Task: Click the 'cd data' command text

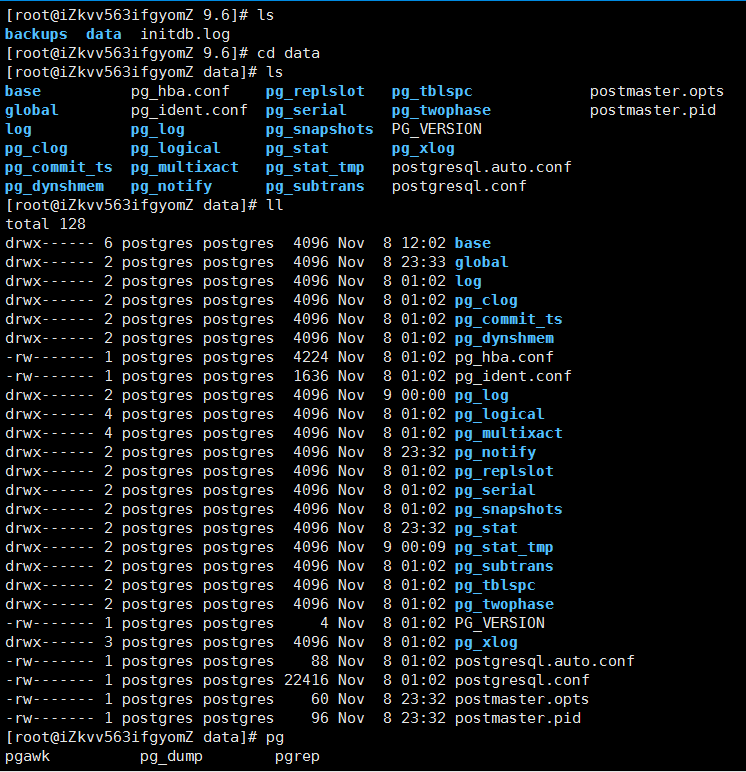Action: pyautogui.click(x=288, y=53)
